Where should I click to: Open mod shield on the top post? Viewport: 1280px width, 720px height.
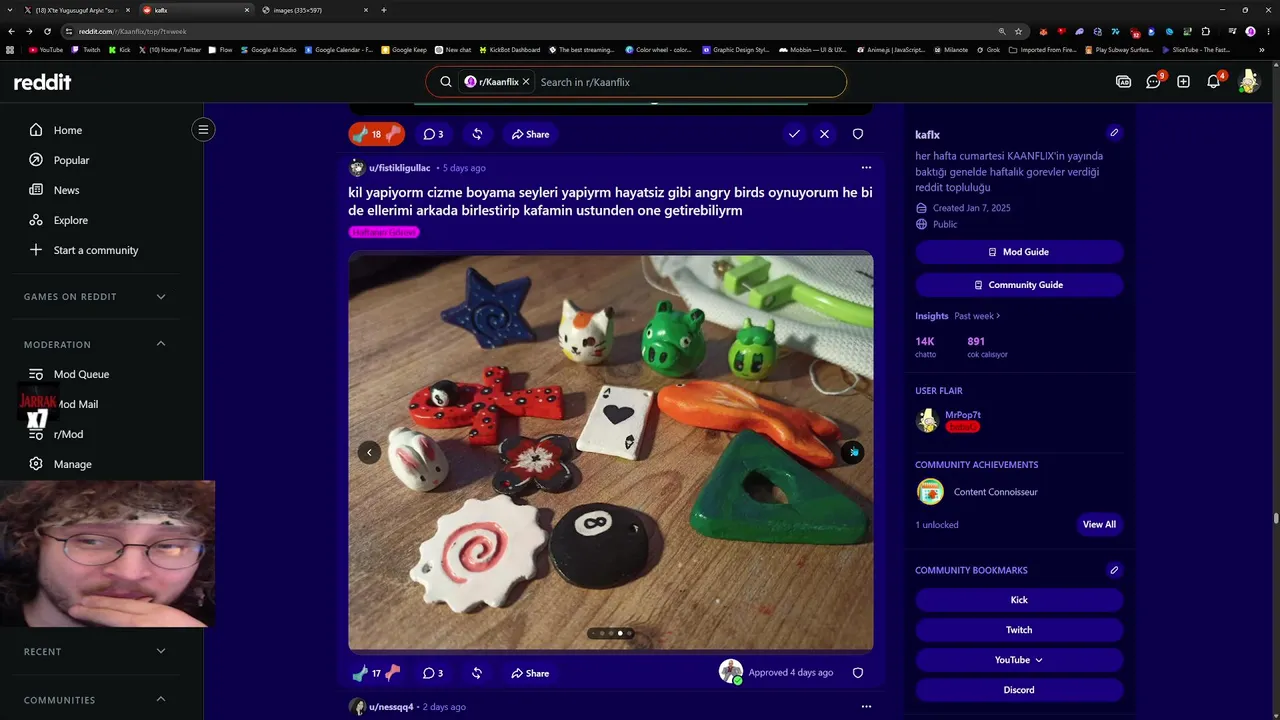[858, 134]
